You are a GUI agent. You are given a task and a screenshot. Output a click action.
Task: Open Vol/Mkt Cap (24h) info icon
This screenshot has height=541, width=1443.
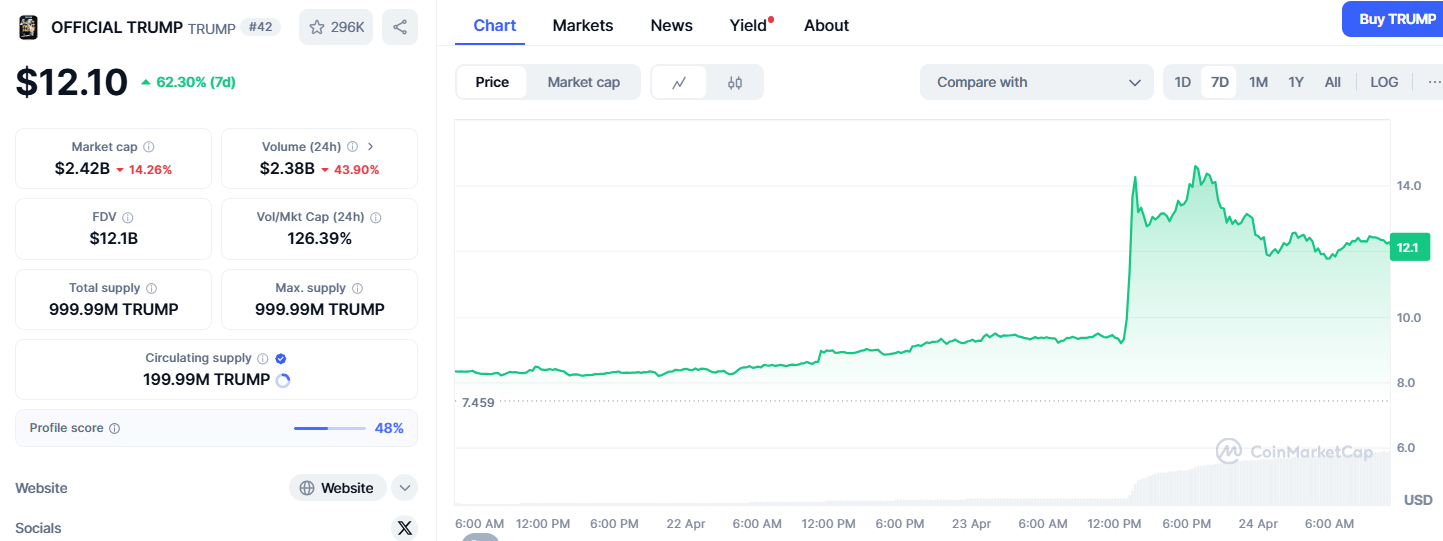(x=375, y=217)
